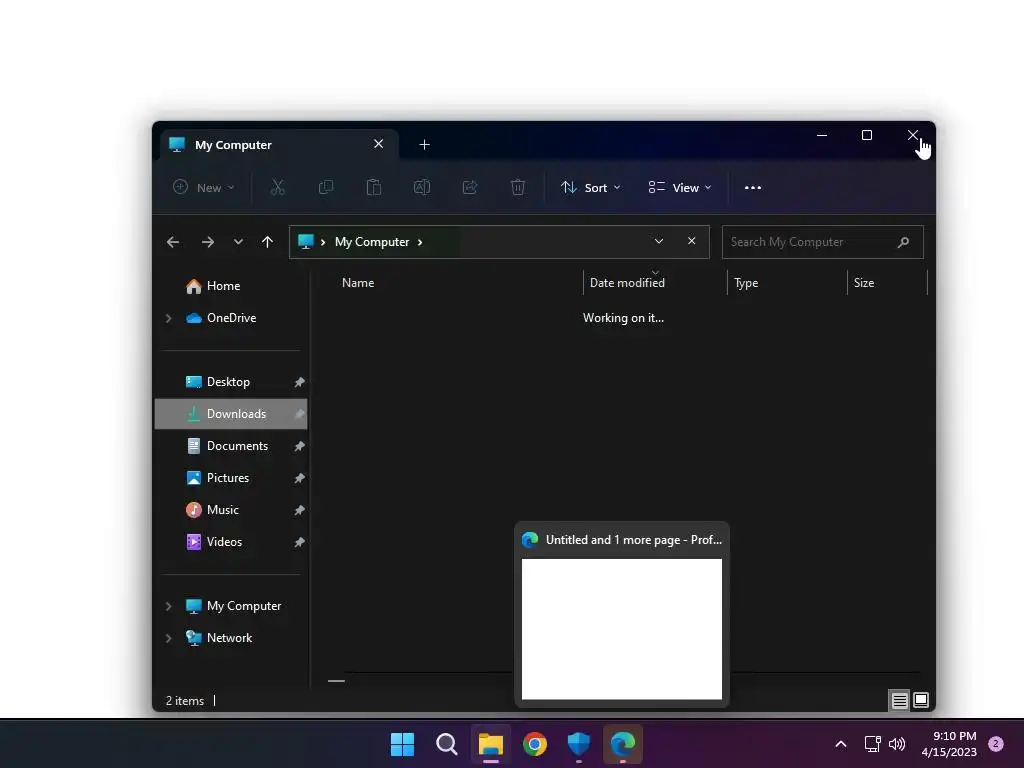Click the Cut scissors icon in toolbar
The width and height of the screenshot is (1024, 768).
278,187
